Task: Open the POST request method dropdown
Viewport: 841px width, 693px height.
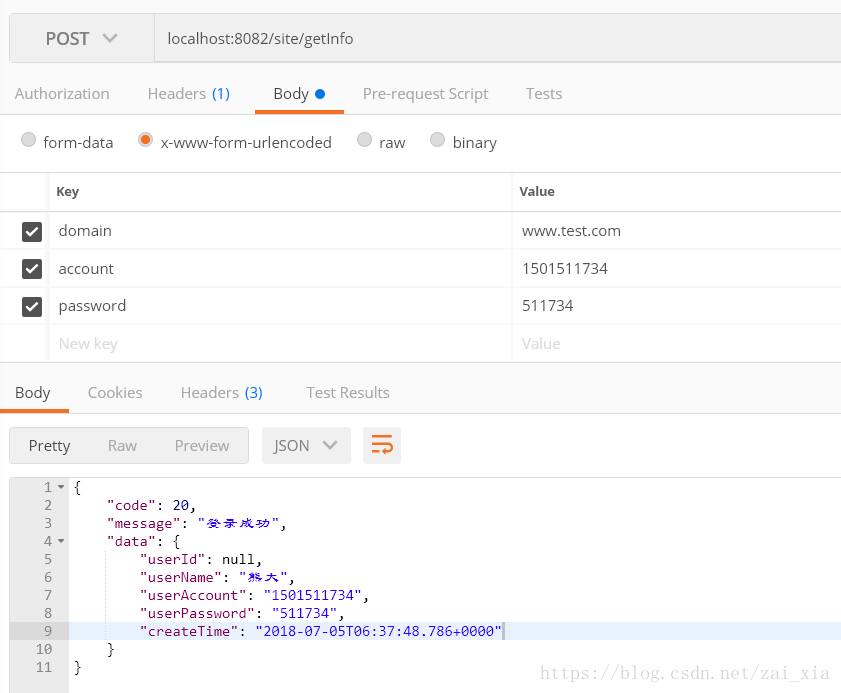Action: (80, 38)
